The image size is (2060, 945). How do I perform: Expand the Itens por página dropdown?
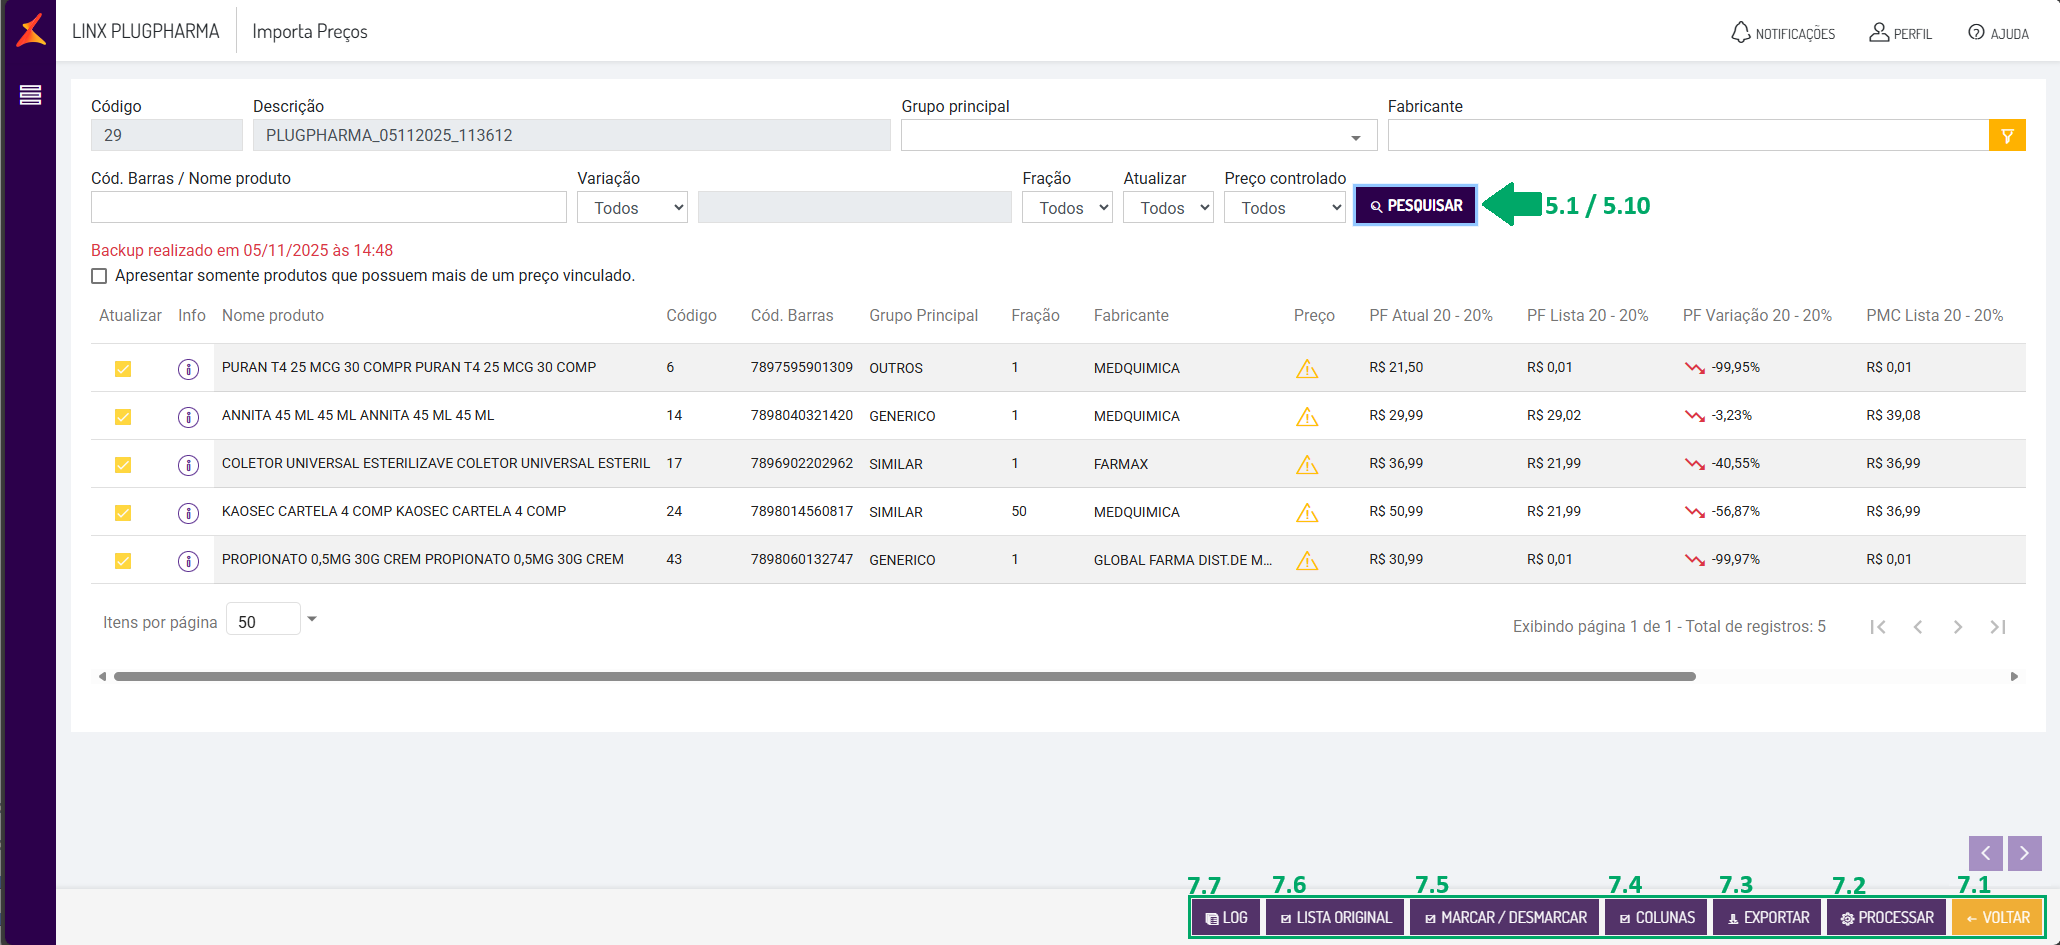[x=312, y=619]
